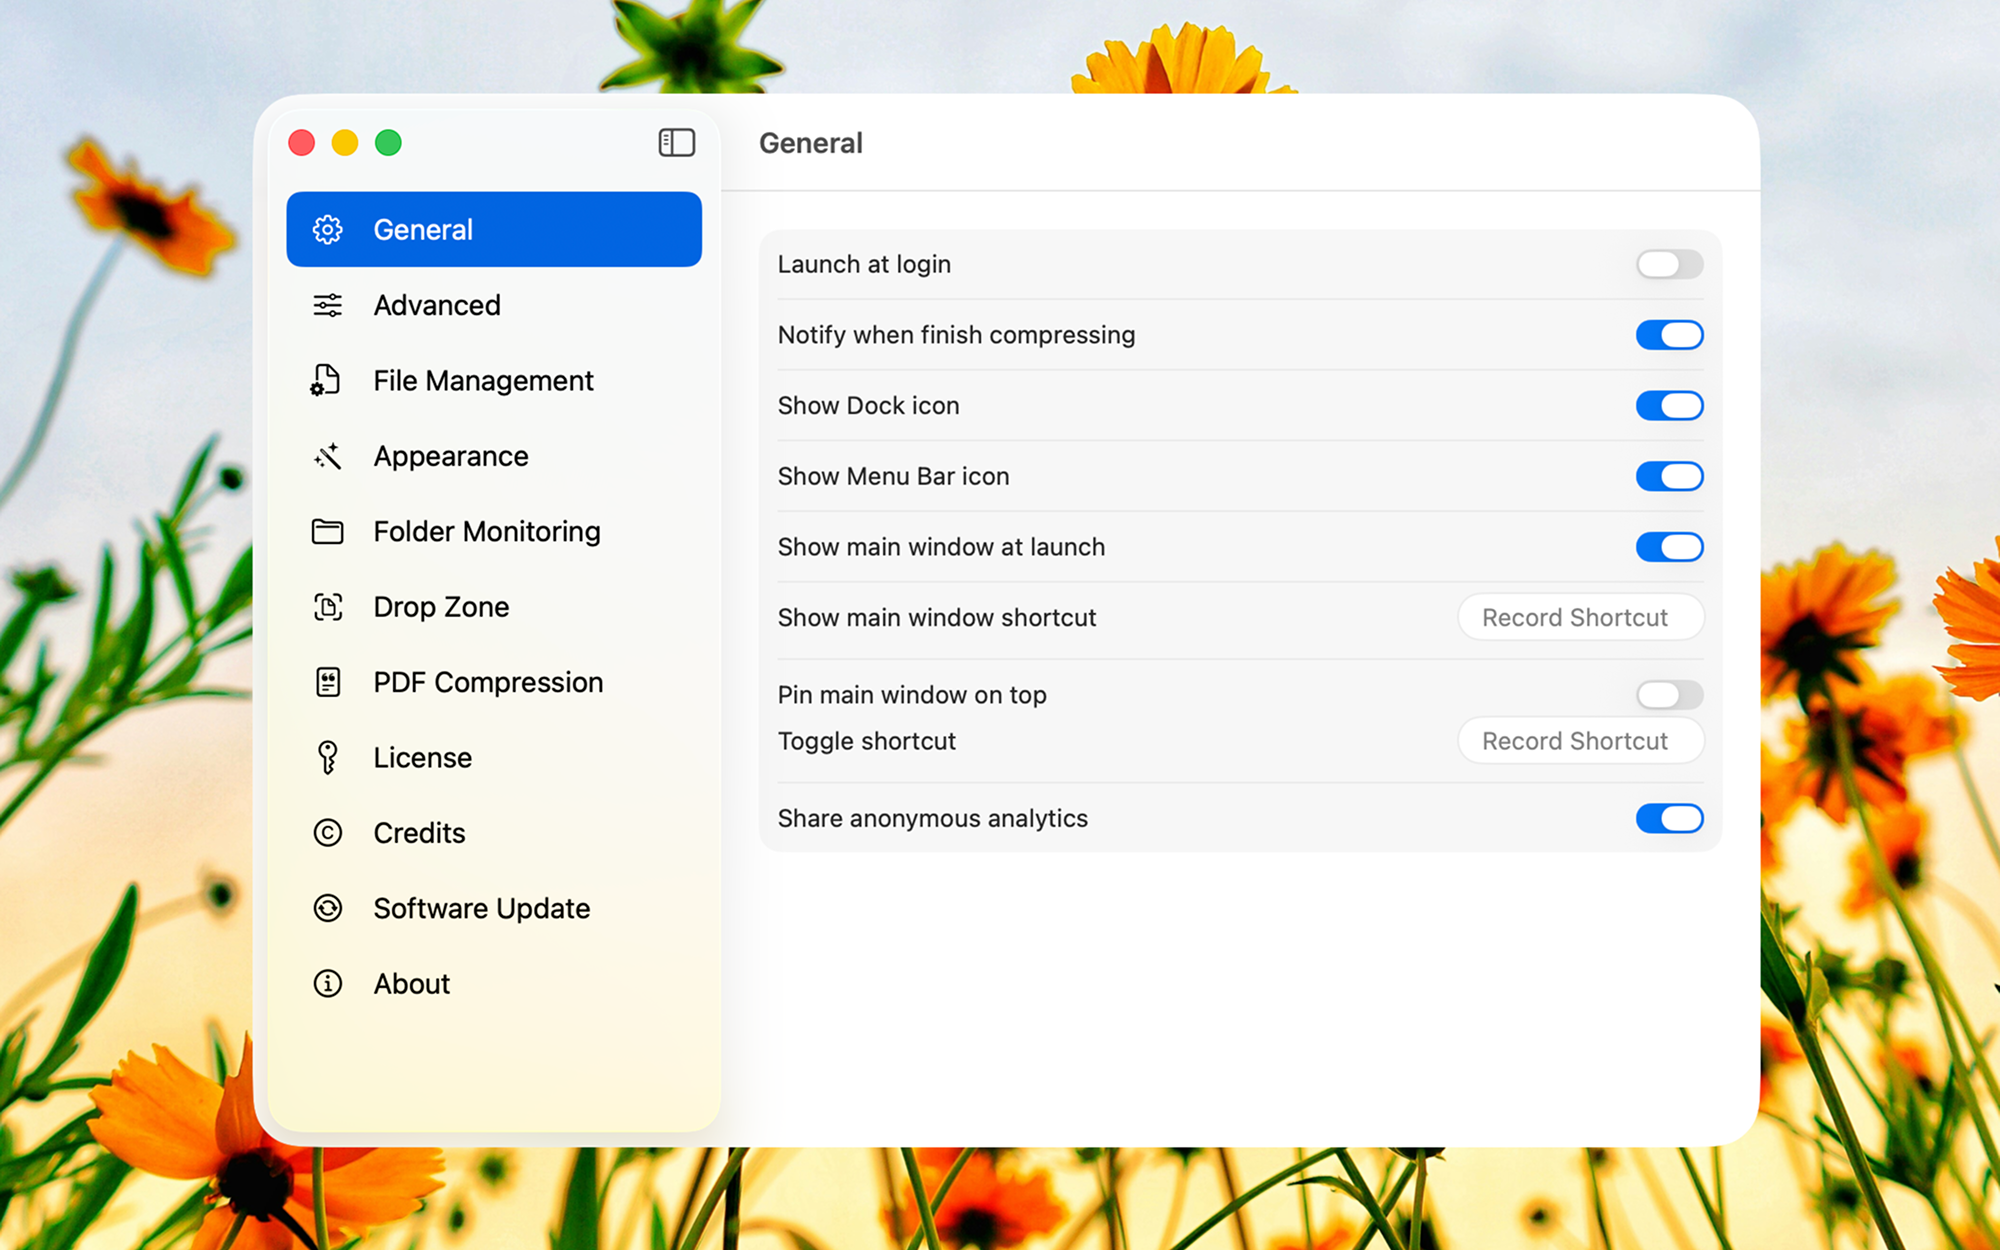The image size is (2000, 1250).
Task: Select the General sidebar item
Action: (493, 230)
